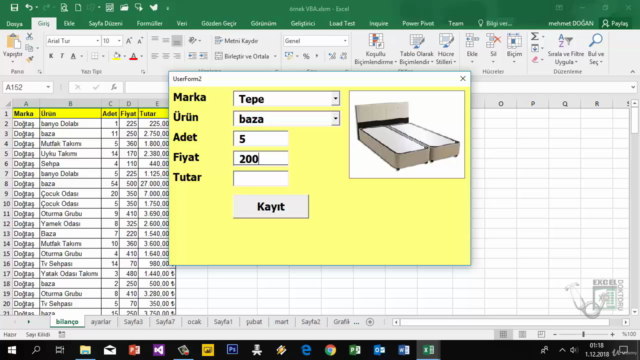Click the Cut scissors icon
640x360 pixels.
pos(29,37)
